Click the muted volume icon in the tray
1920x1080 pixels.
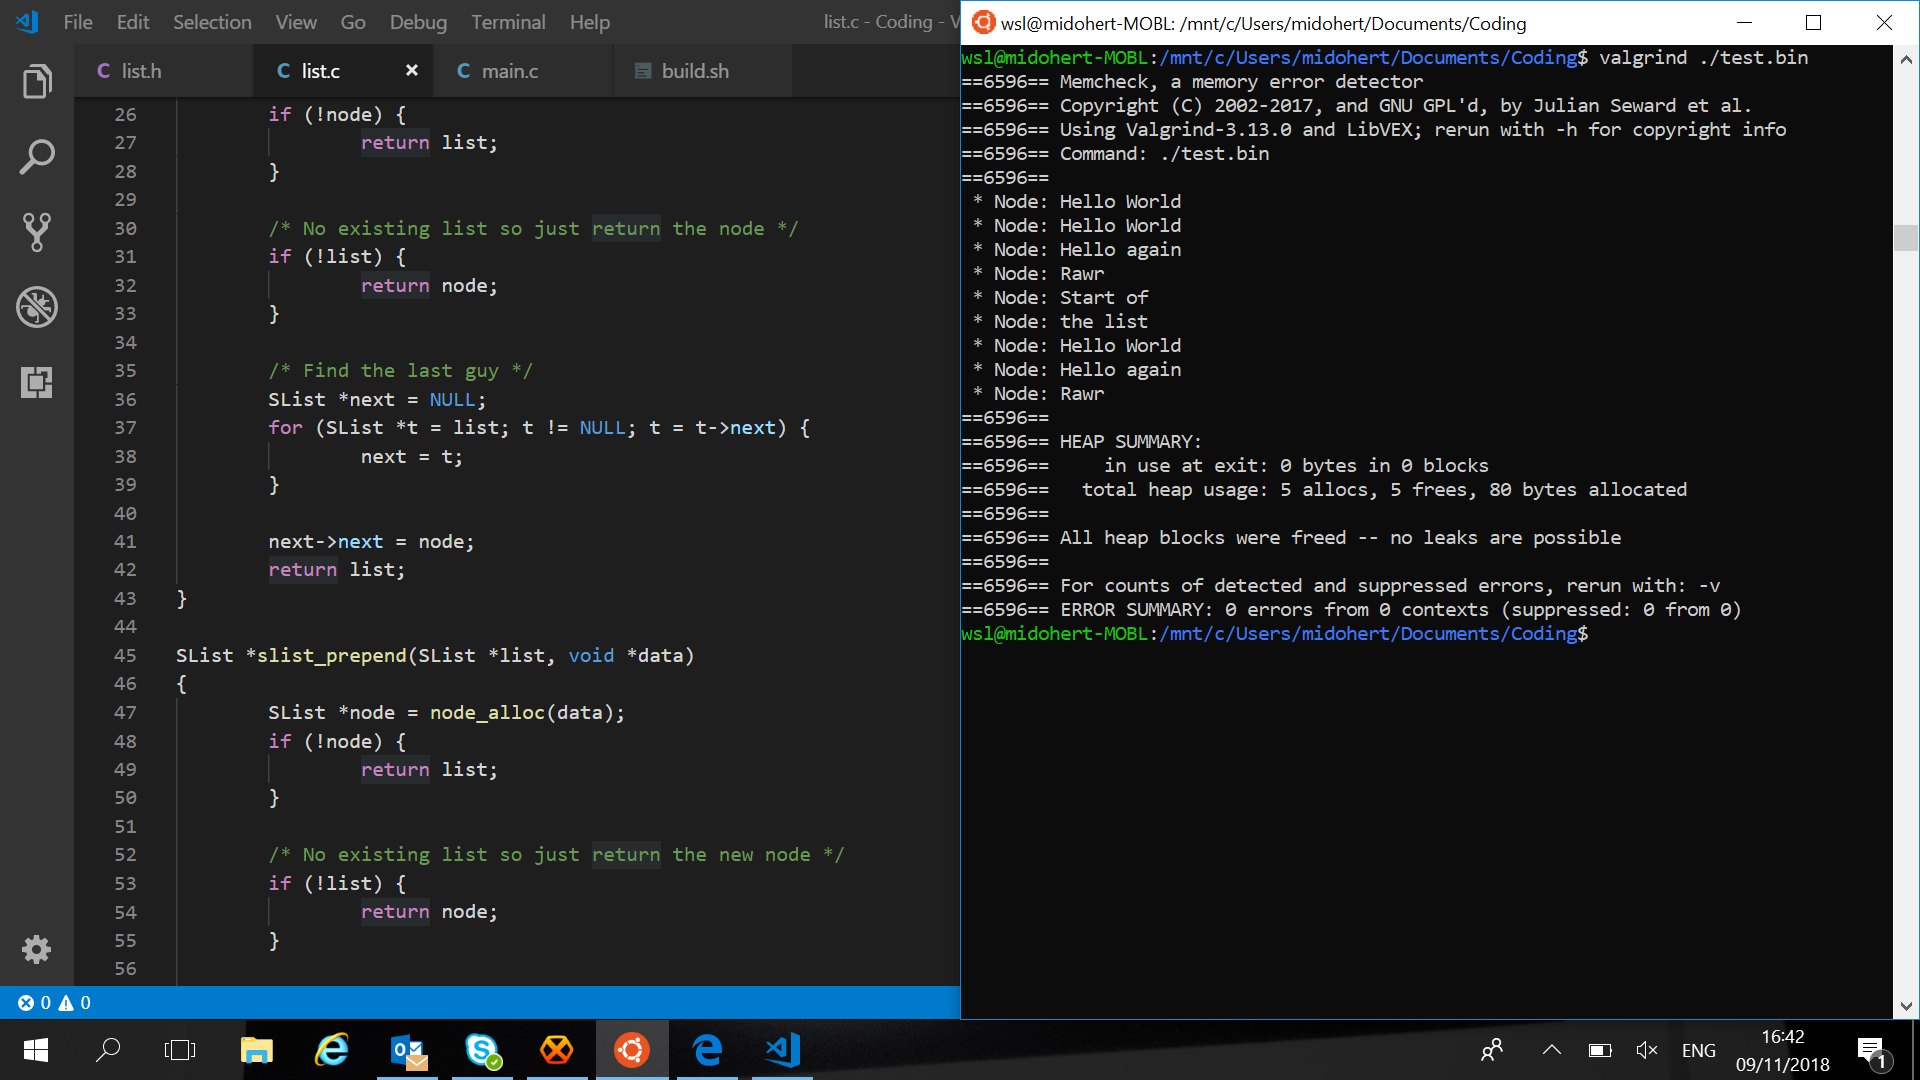tap(1647, 1050)
